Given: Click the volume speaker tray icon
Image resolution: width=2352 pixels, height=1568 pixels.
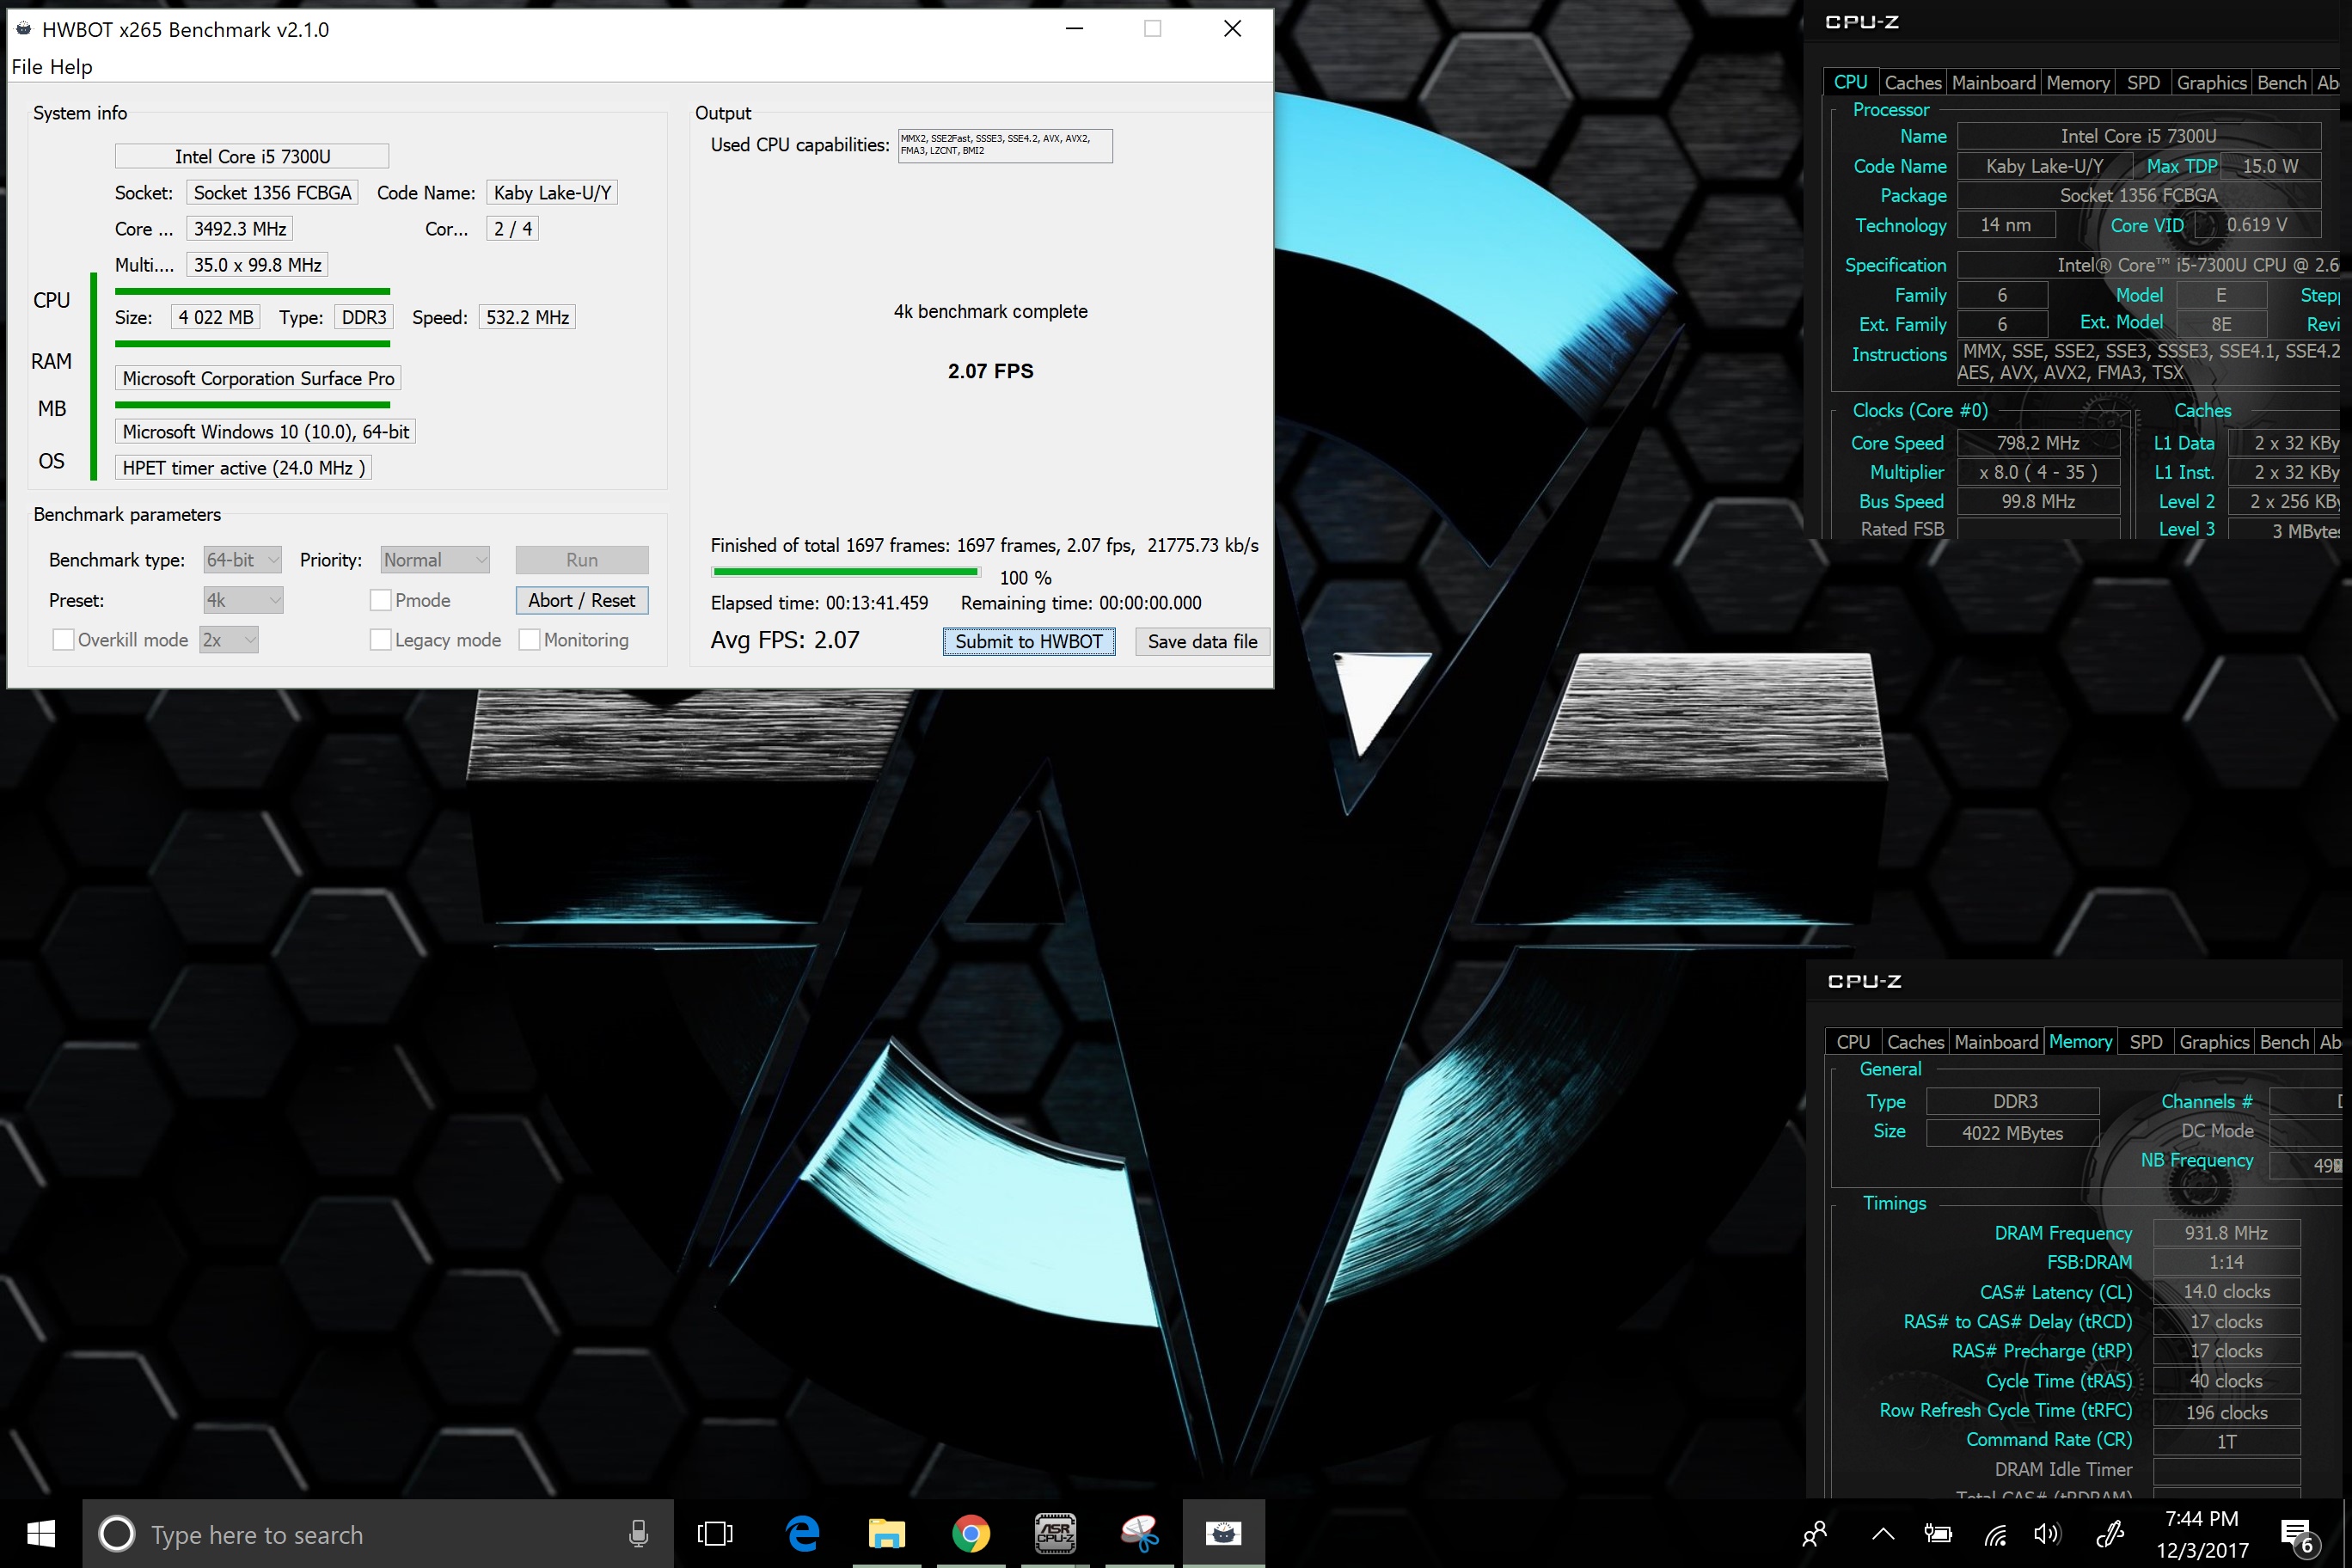Looking at the screenshot, I should 2047,1534.
